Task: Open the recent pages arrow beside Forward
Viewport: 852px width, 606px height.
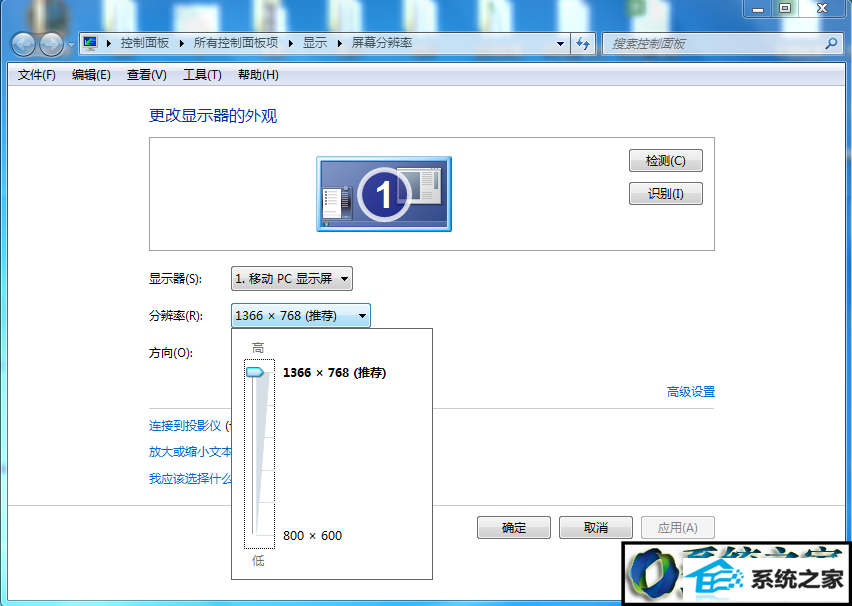Action: tap(70, 45)
